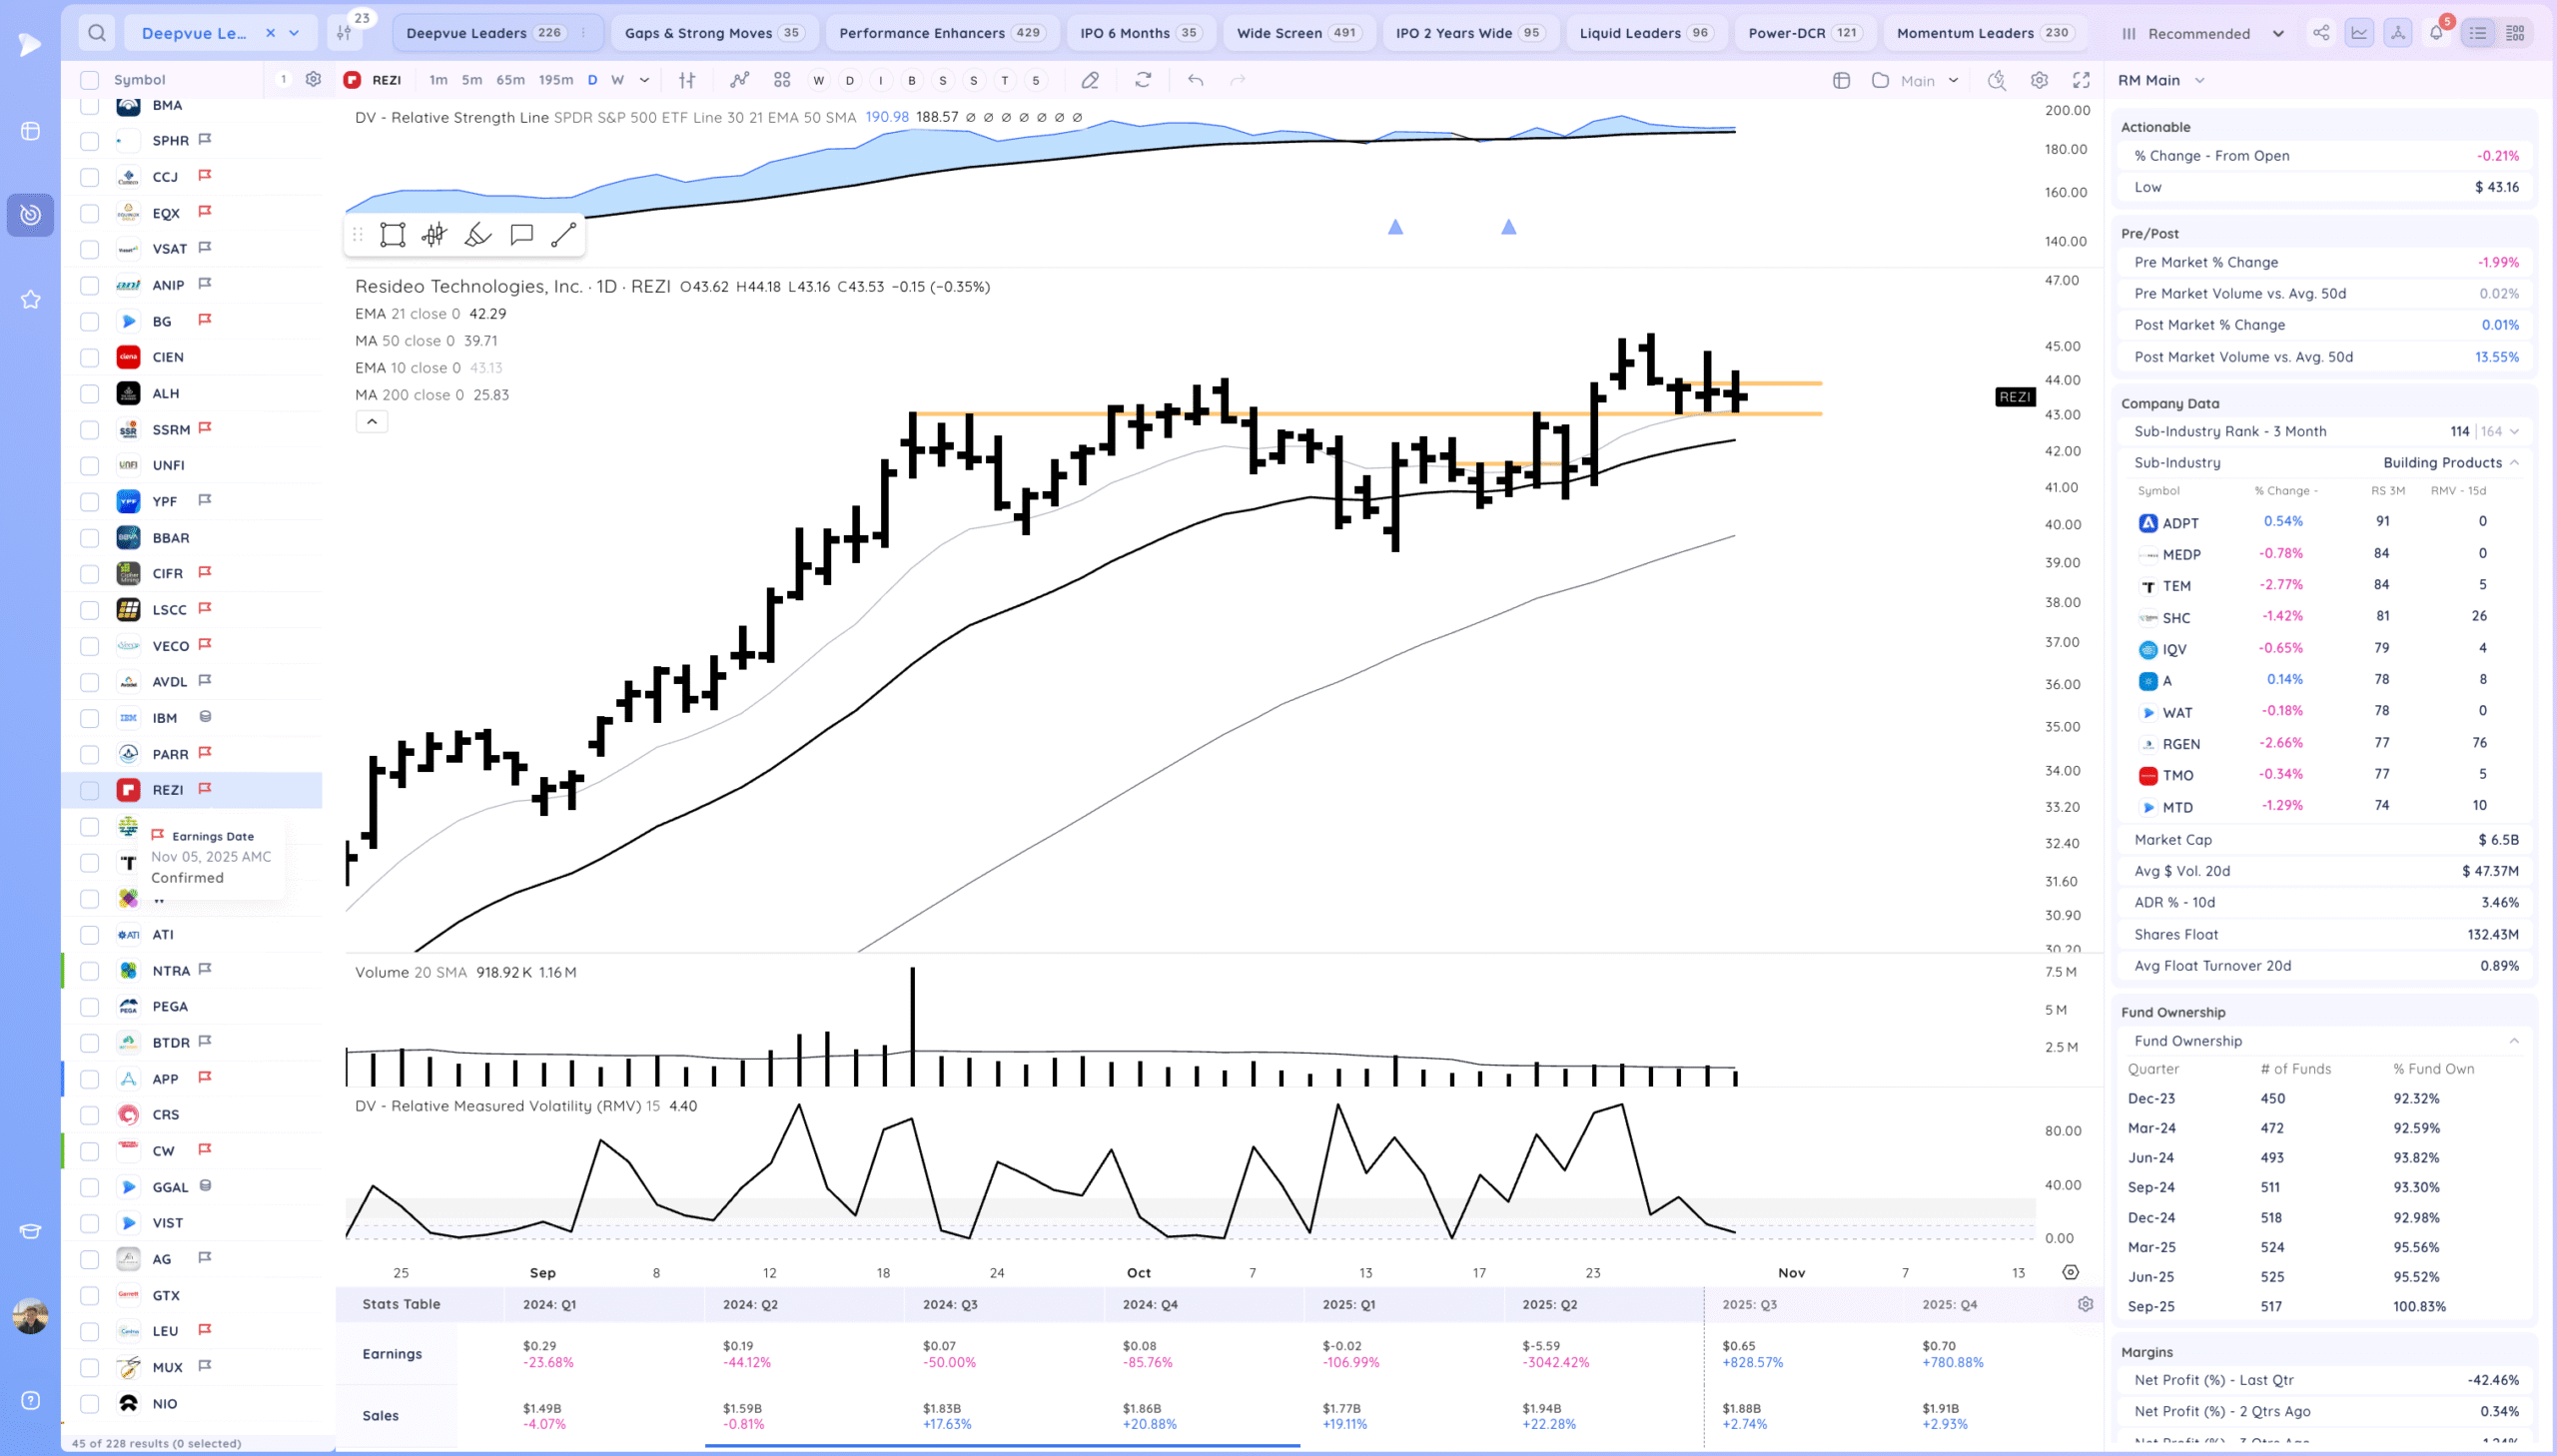Collapse the chart indicator legend

[x=371, y=422]
